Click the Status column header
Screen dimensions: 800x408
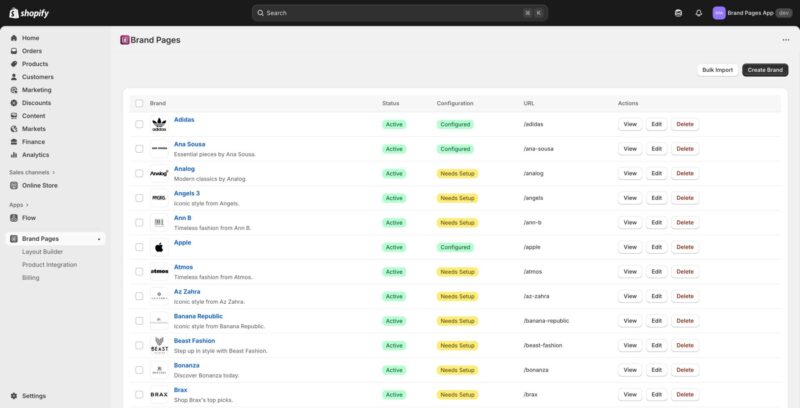coord(390,103)
